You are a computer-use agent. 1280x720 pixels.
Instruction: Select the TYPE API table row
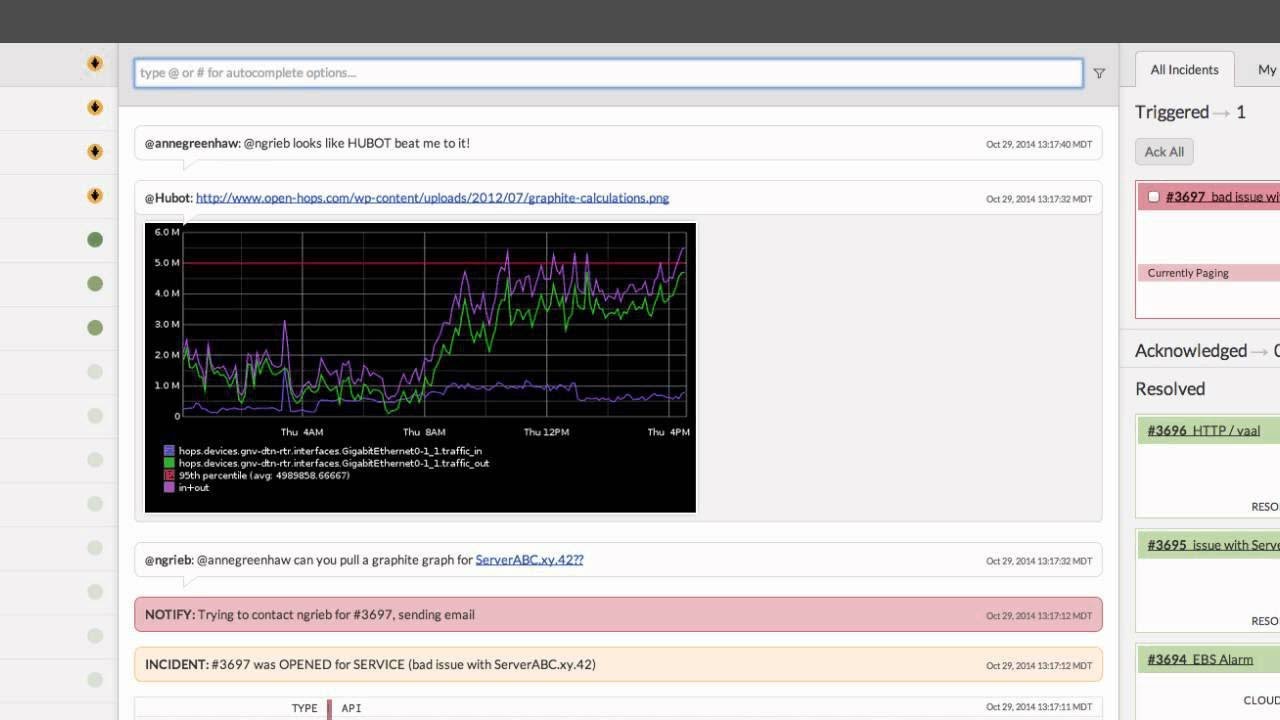tap(618, 708)
